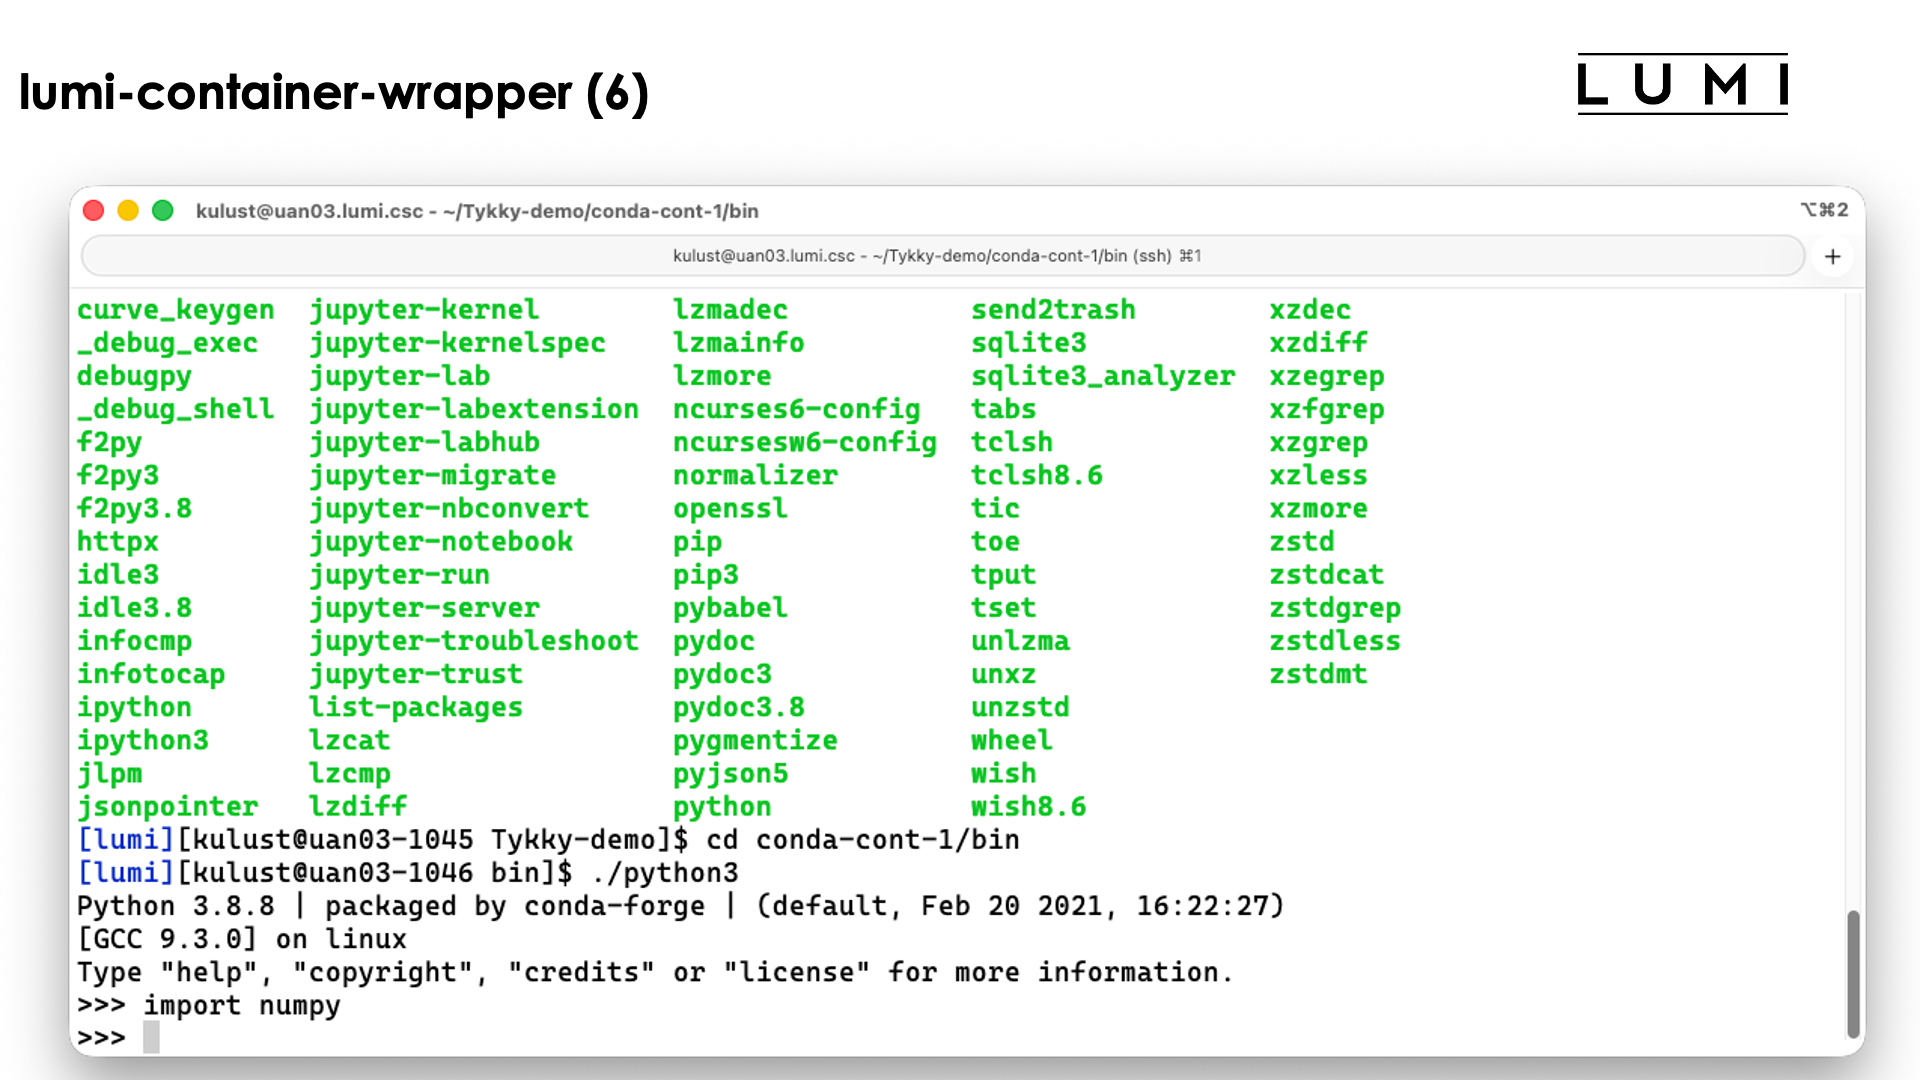Select the jupyter-lab entry
Screen dimensions: 1920x1080
click(x=400, y=375)
